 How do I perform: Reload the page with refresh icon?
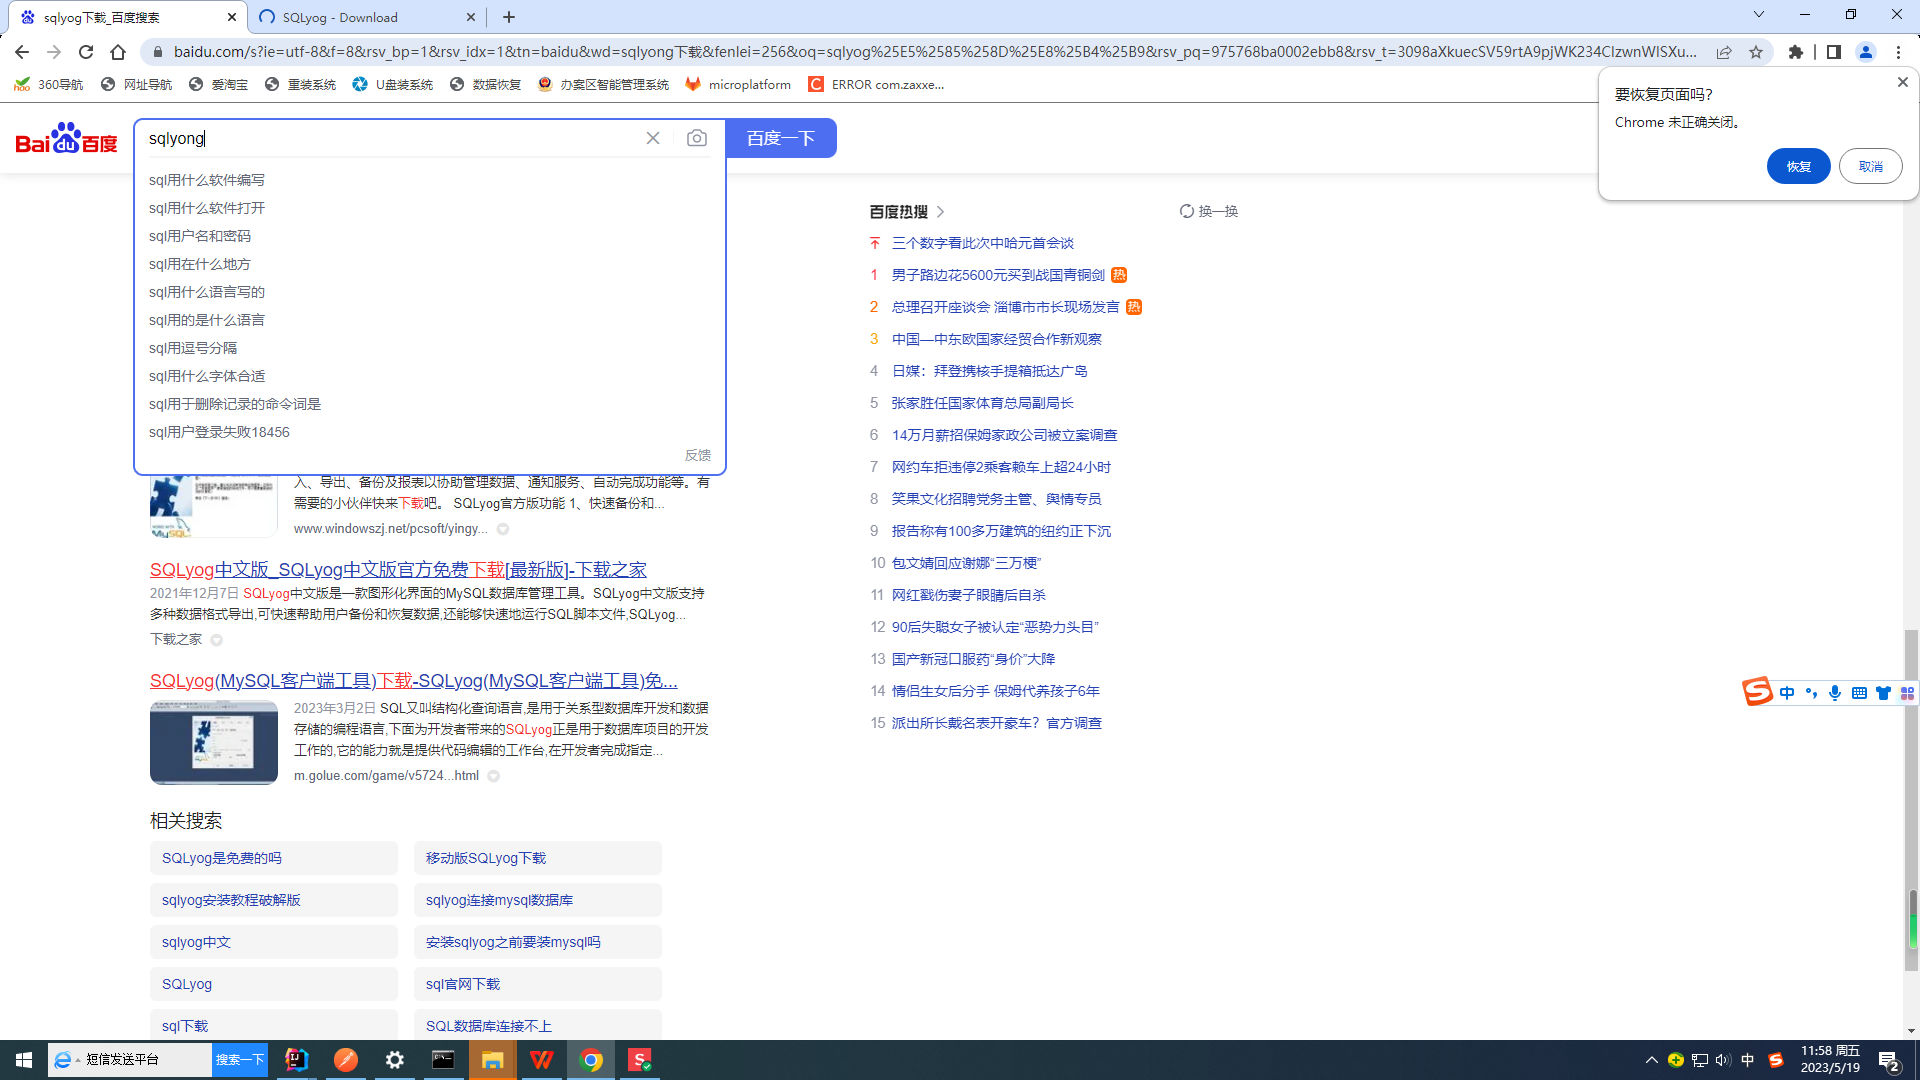click(86, 52)
